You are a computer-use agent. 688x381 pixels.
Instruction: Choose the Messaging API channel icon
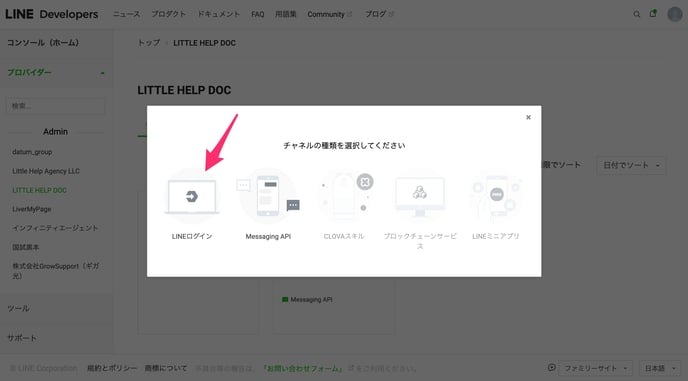(268, 196)
